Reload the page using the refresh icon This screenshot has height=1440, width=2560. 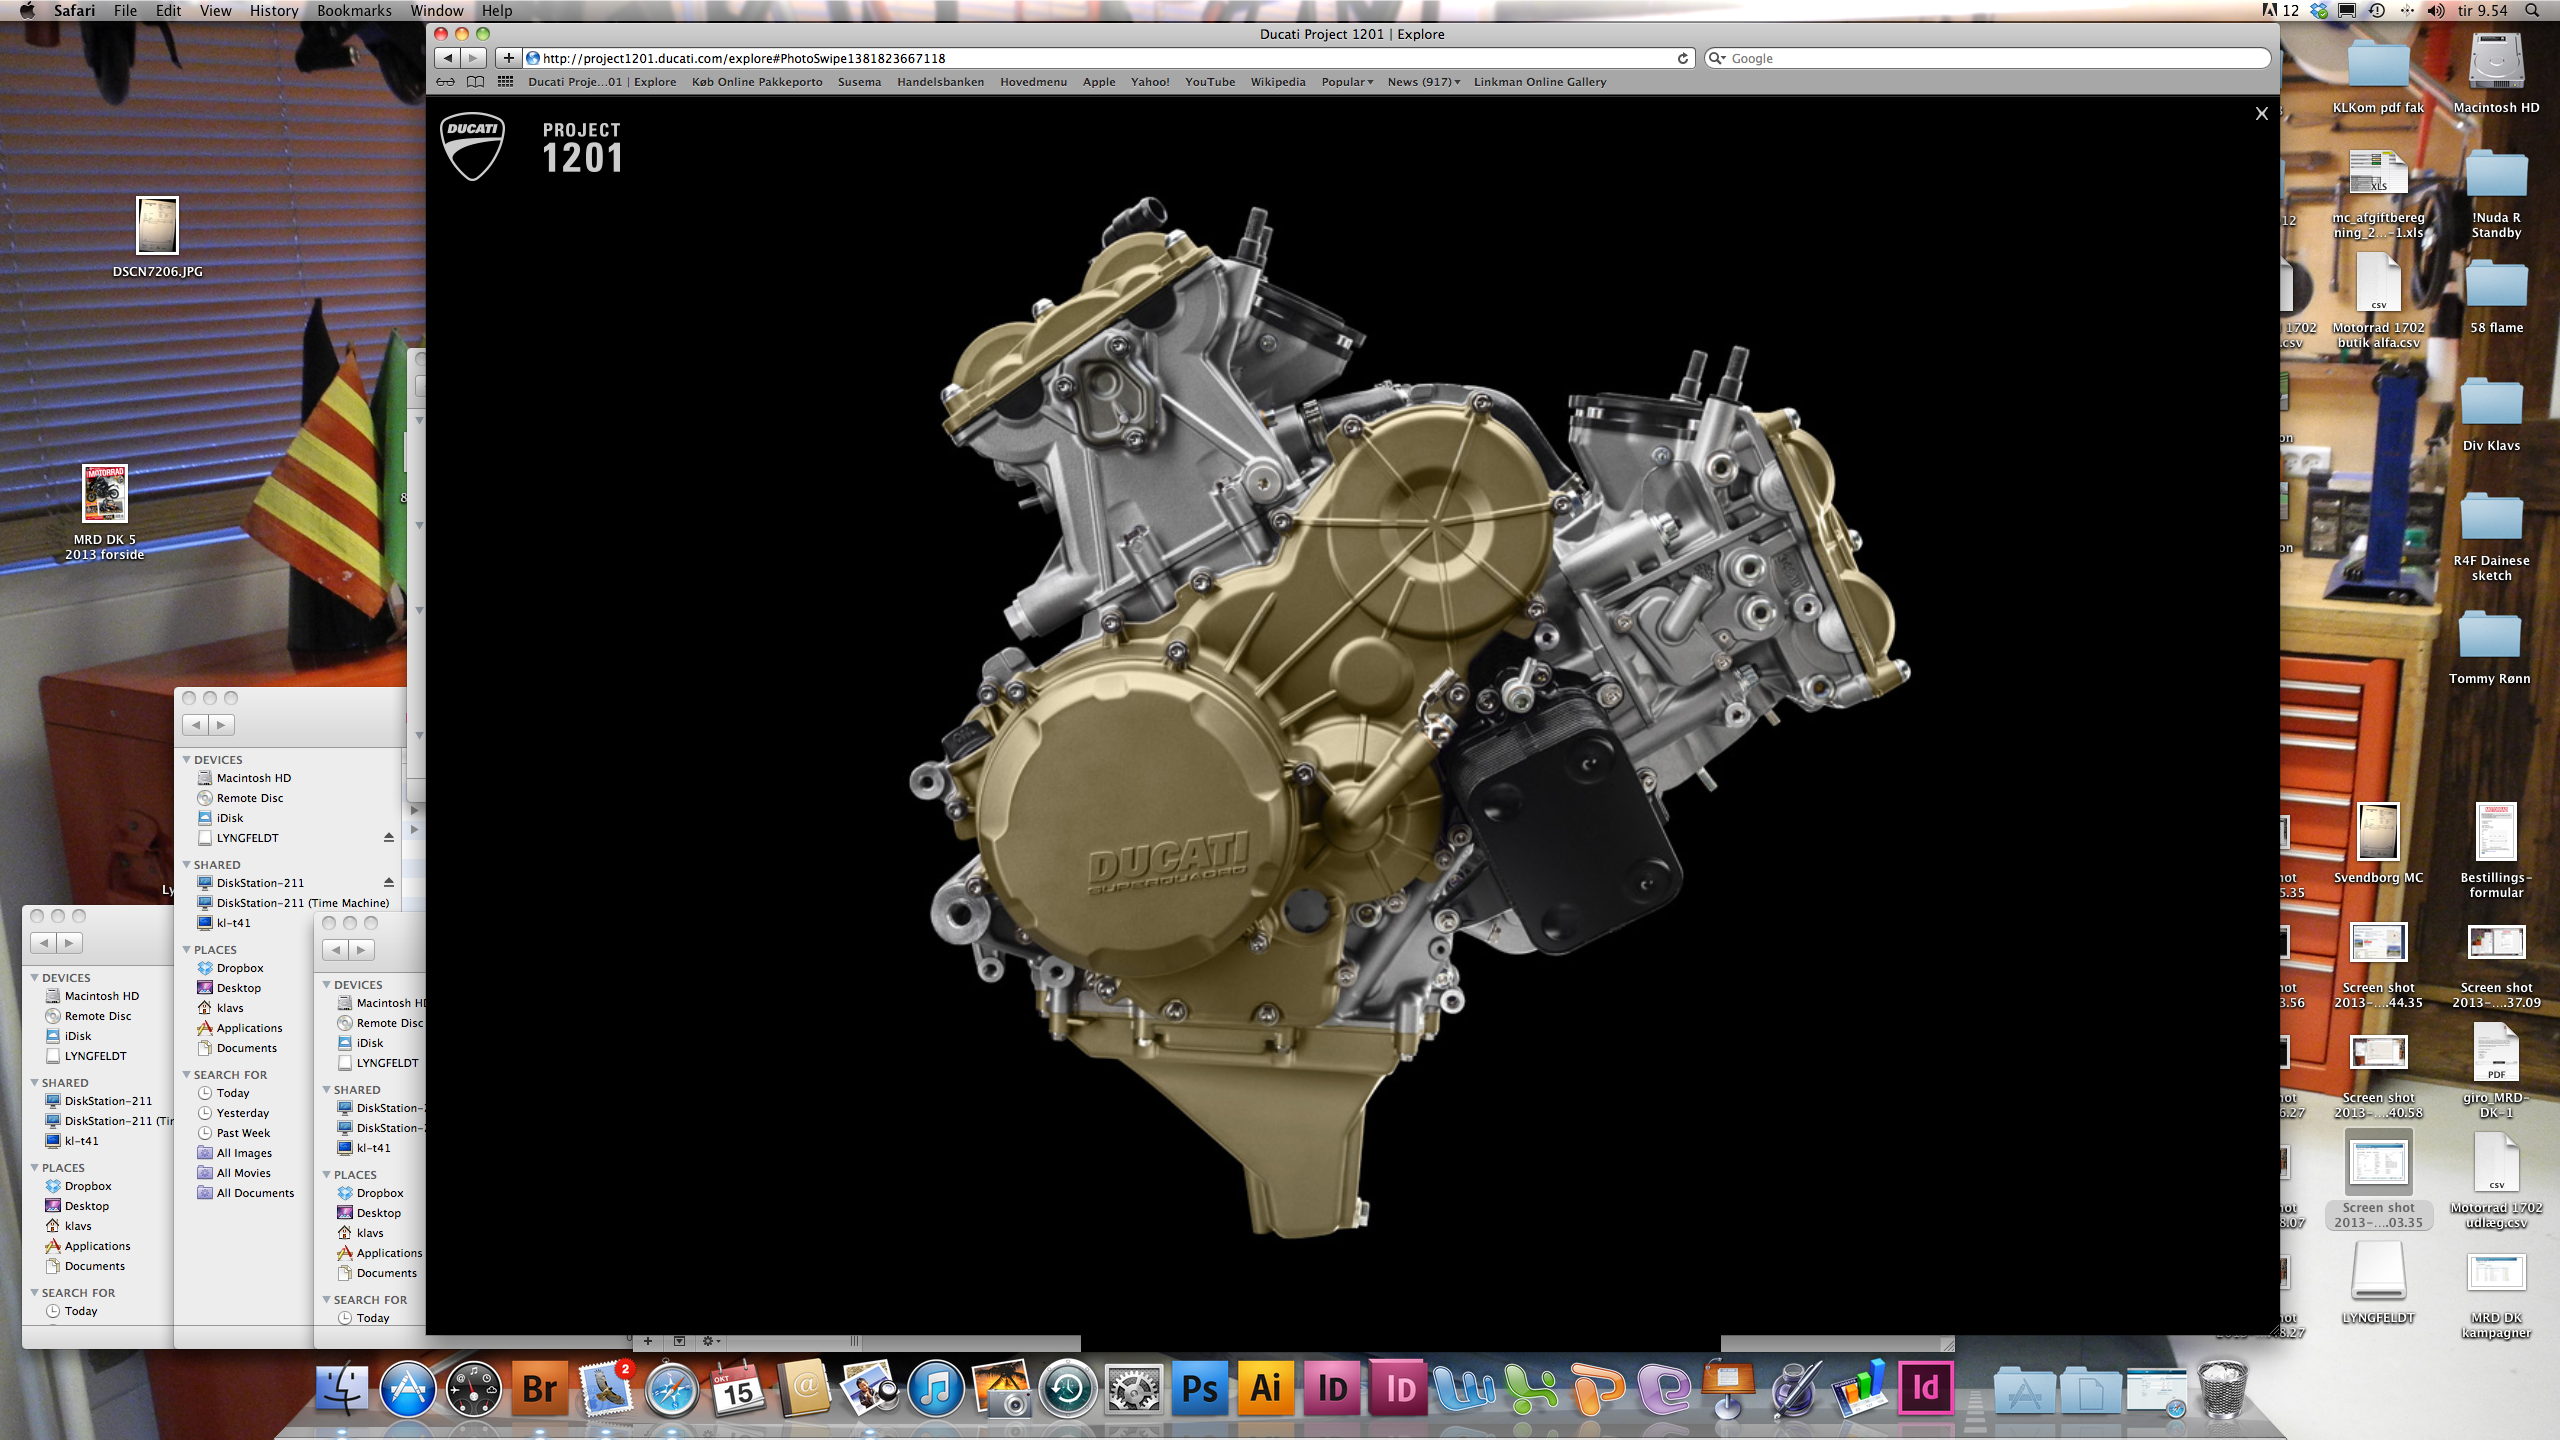click(1683, 58)
